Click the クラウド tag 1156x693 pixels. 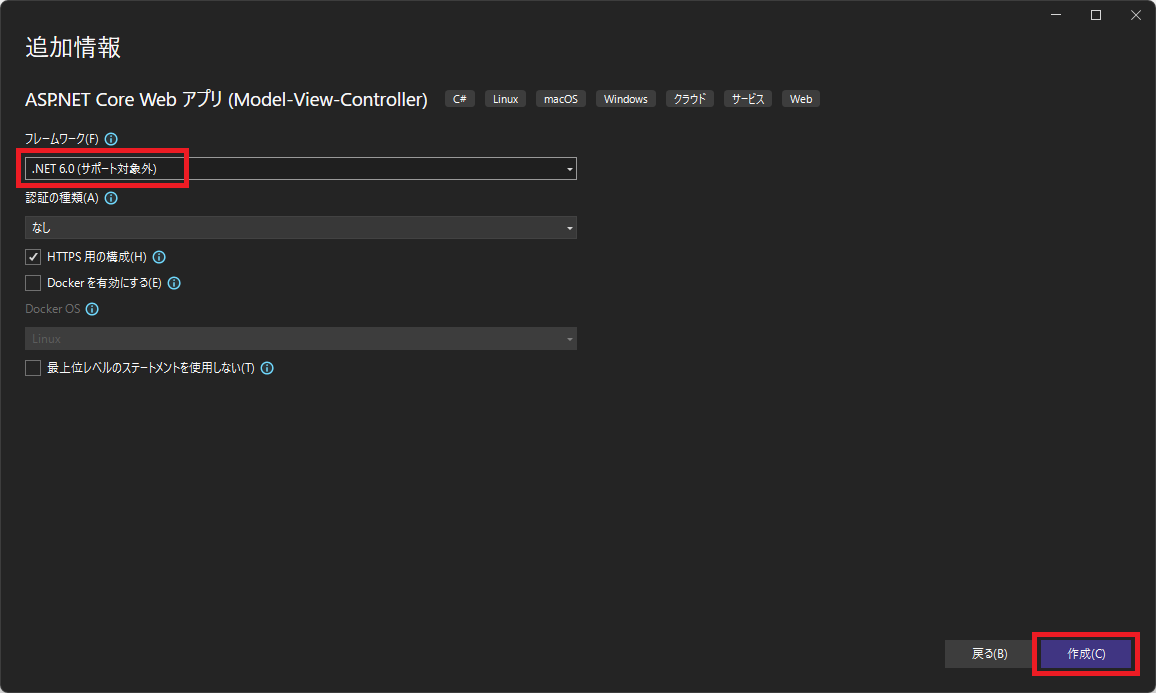point(689,99)
